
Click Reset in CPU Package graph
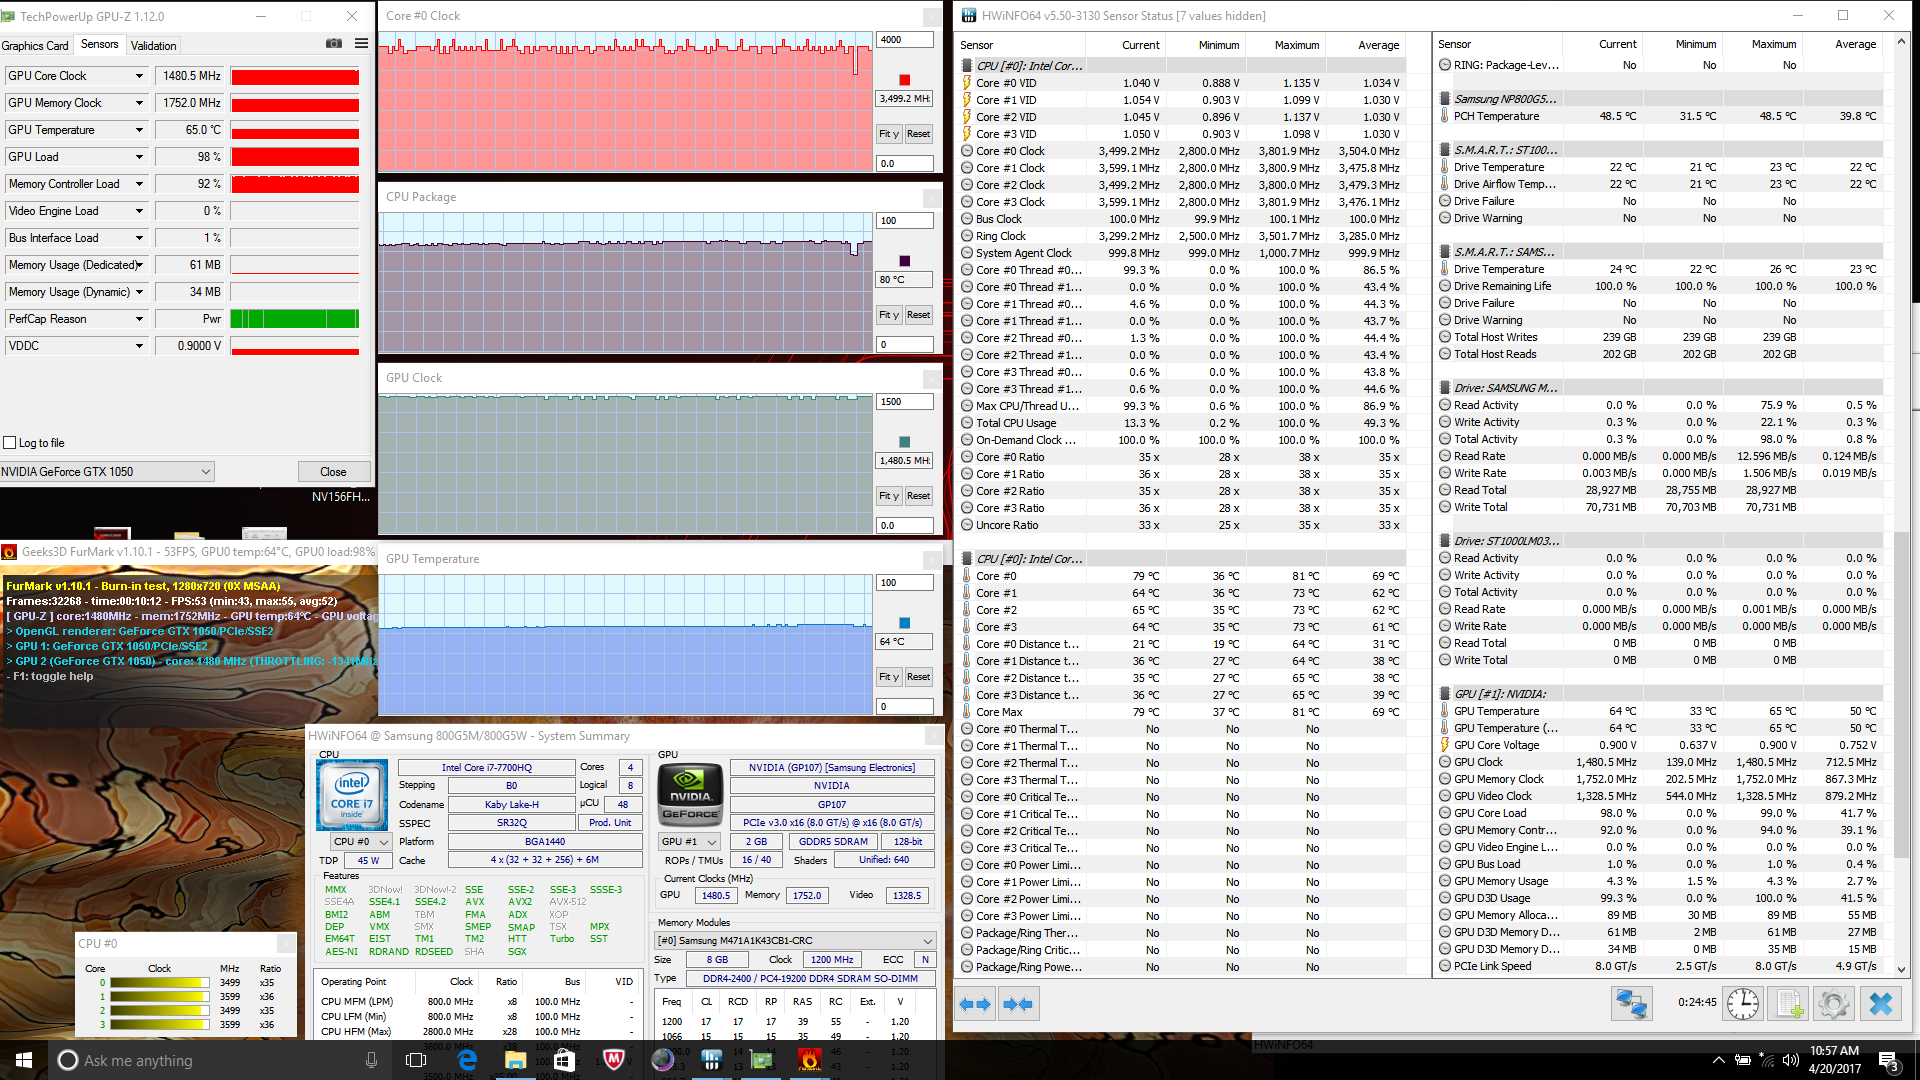[x=918, y=315]
